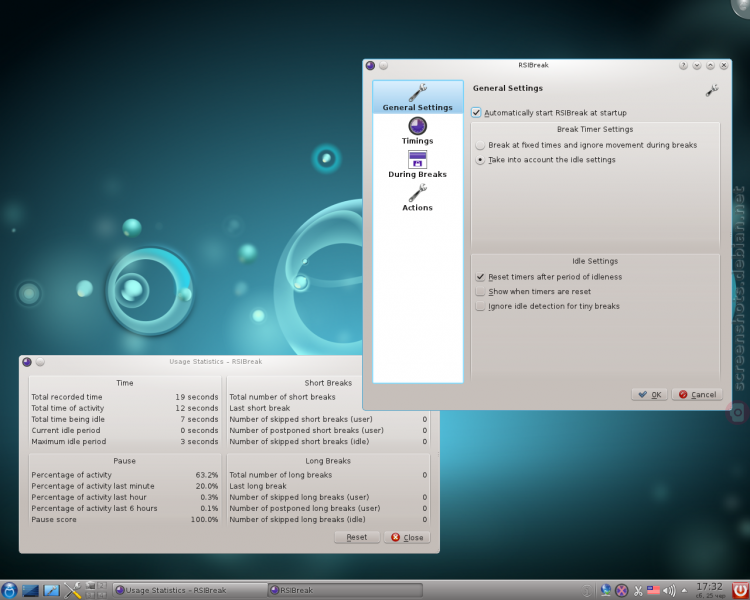Click the 'Total recorded time' label
This screenshot has height=600, width=750.
pyautogui.click(x=67, y=397)
